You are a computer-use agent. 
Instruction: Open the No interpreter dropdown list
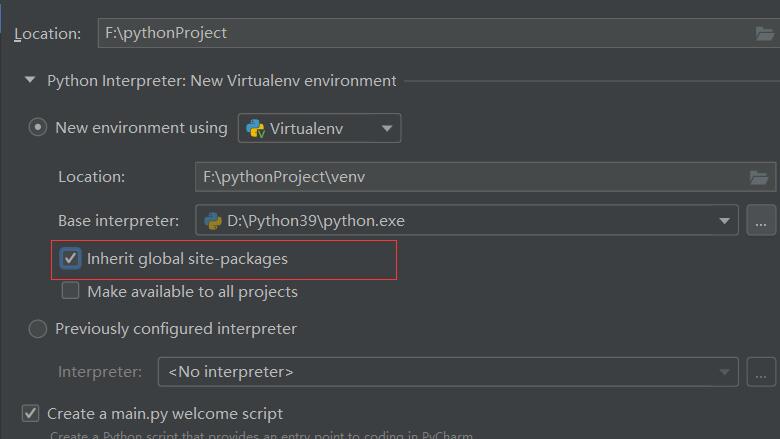tap(724, 372)
